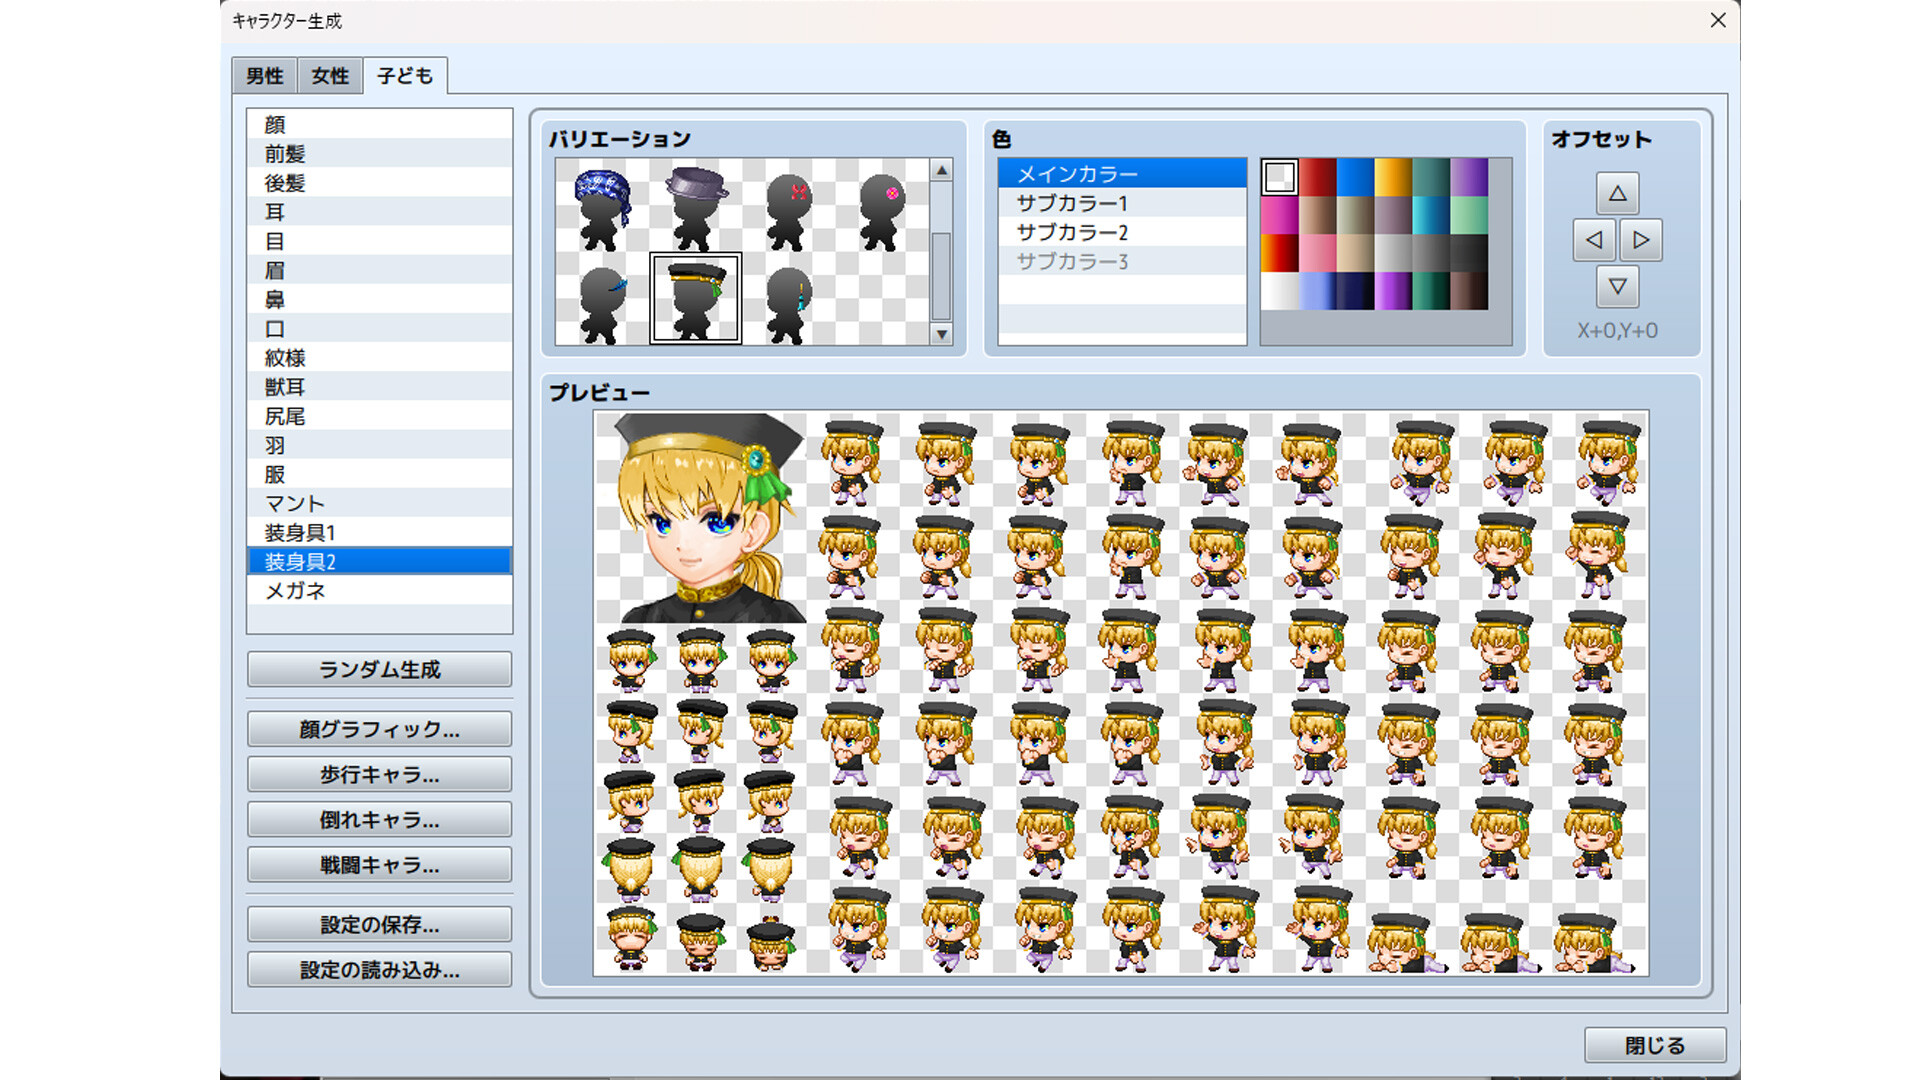
Task: Choose the blue feather accessory variation
Action: (x=601, y=301)
